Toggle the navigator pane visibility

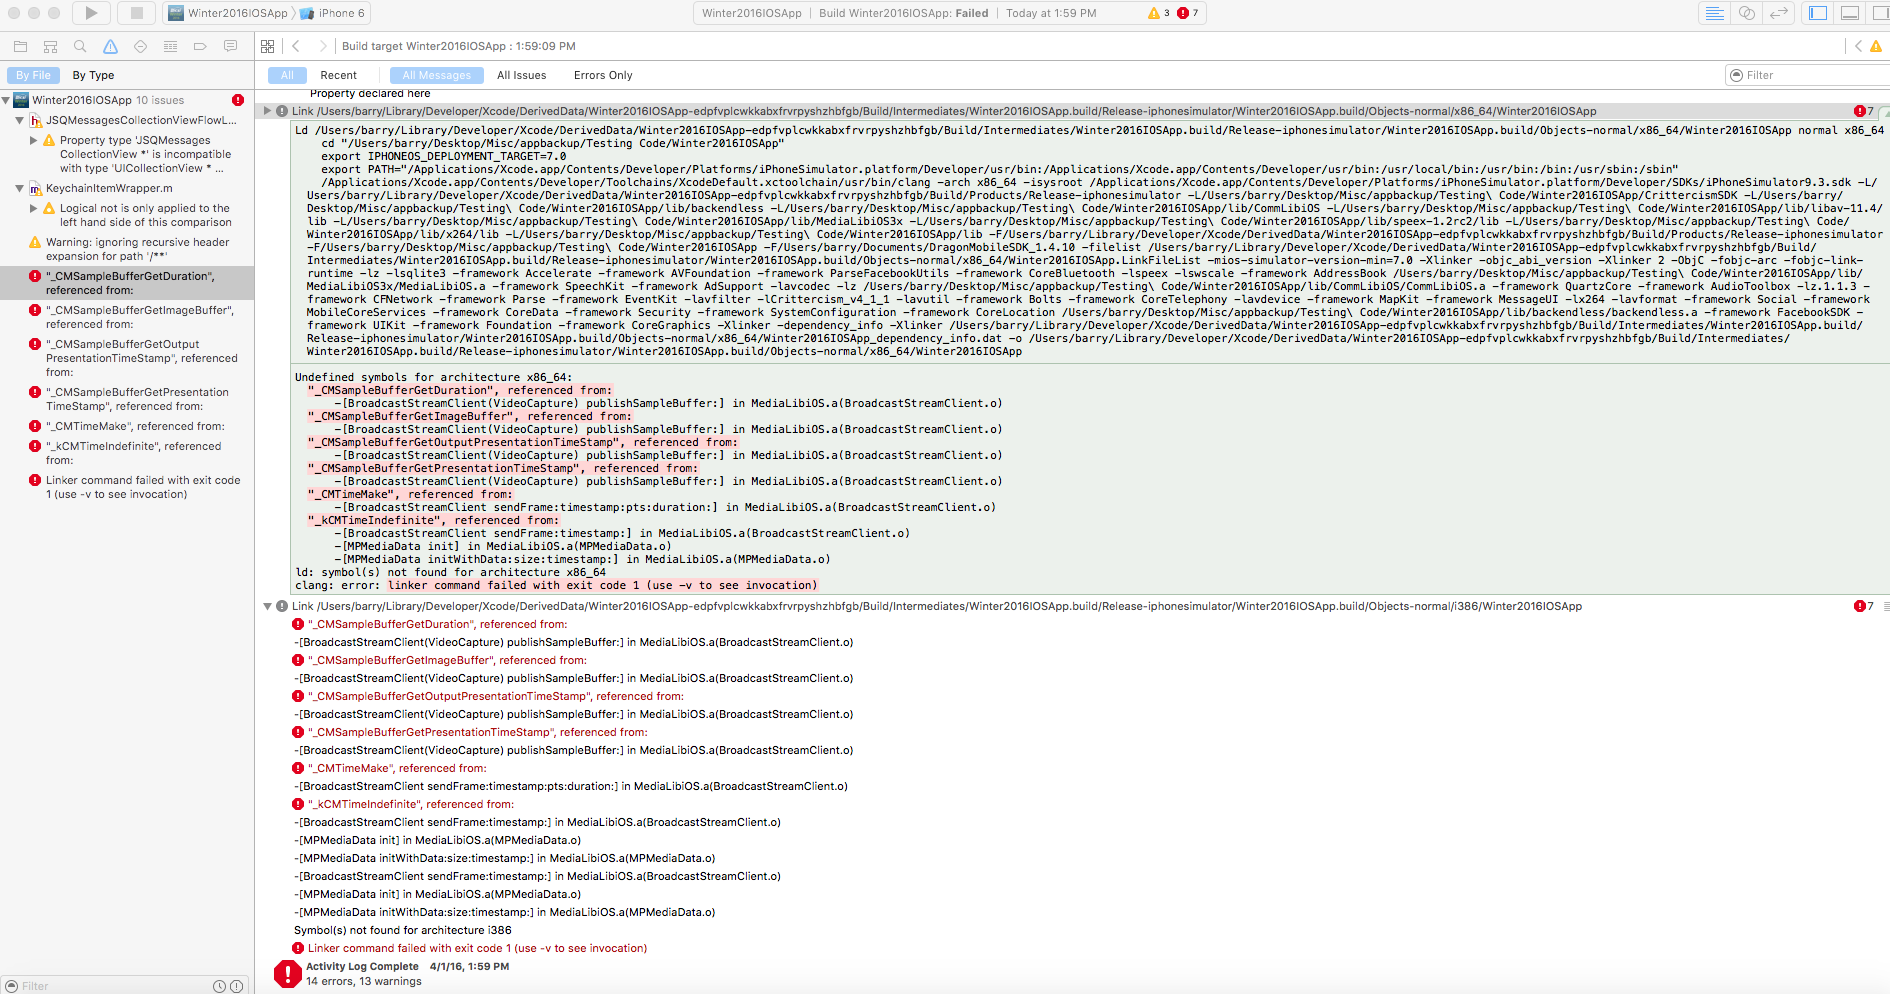pos(1818,13)
